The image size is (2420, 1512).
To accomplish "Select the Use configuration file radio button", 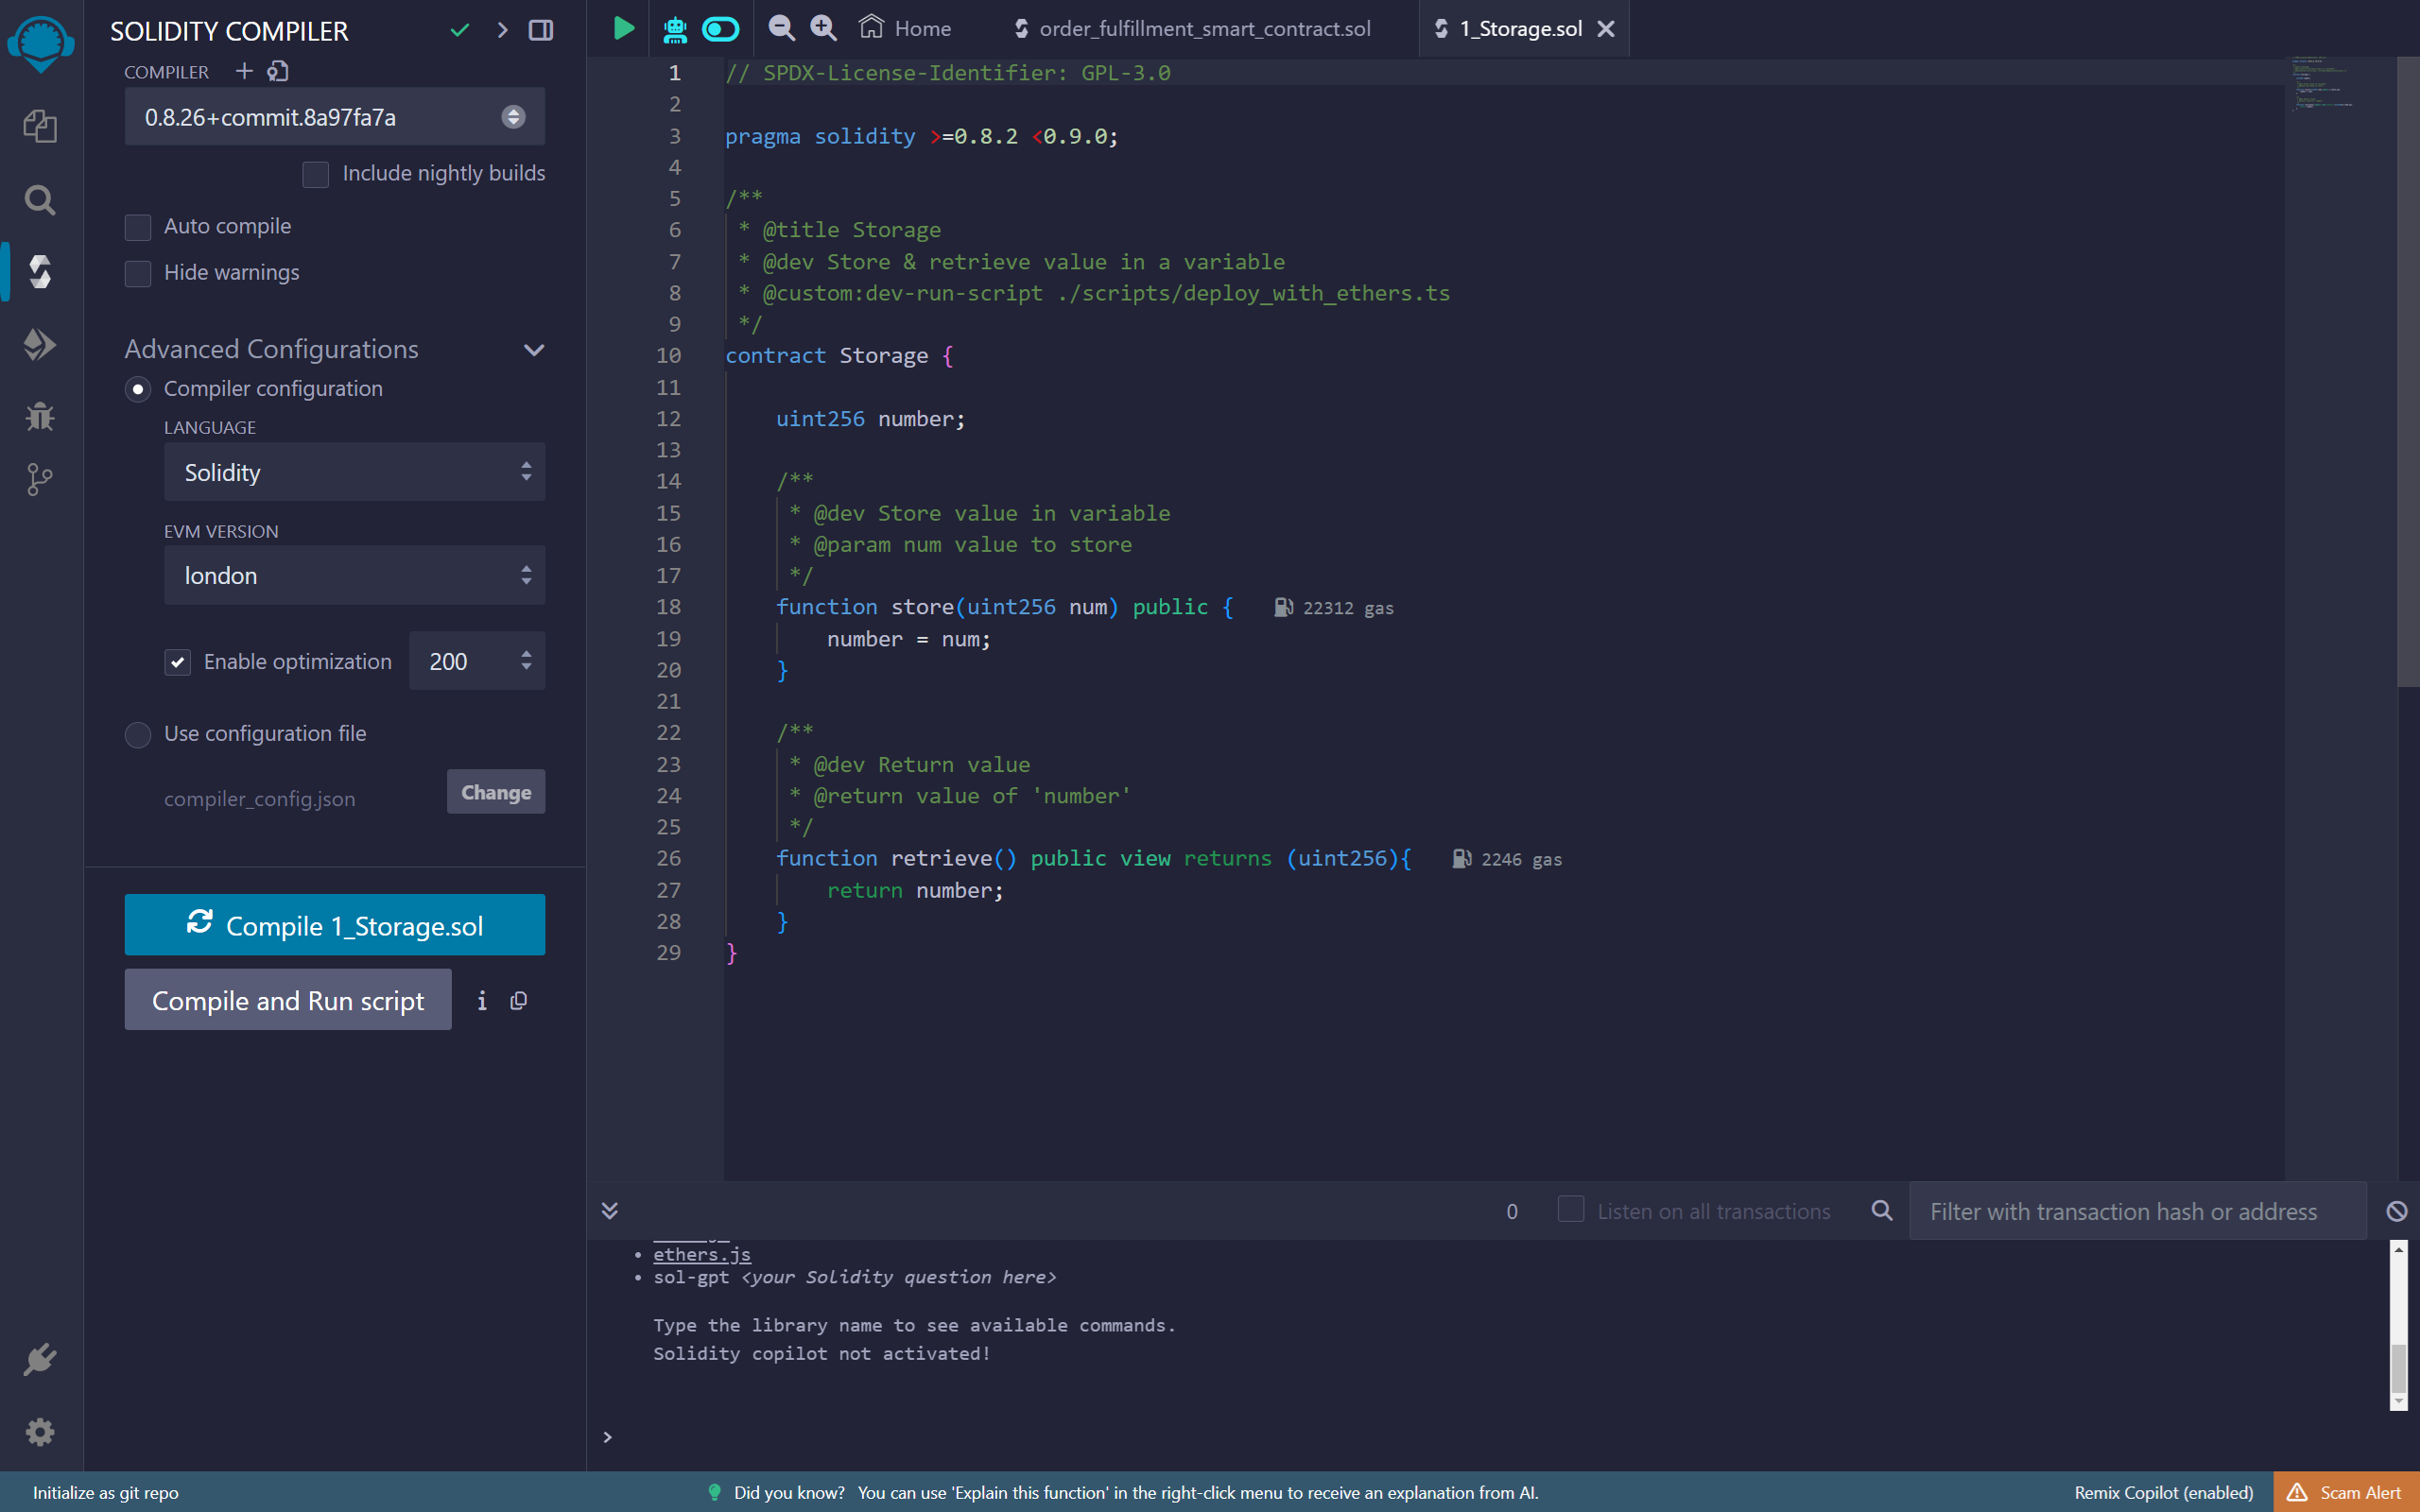I will pyautogui.click(x=138, y=734).
